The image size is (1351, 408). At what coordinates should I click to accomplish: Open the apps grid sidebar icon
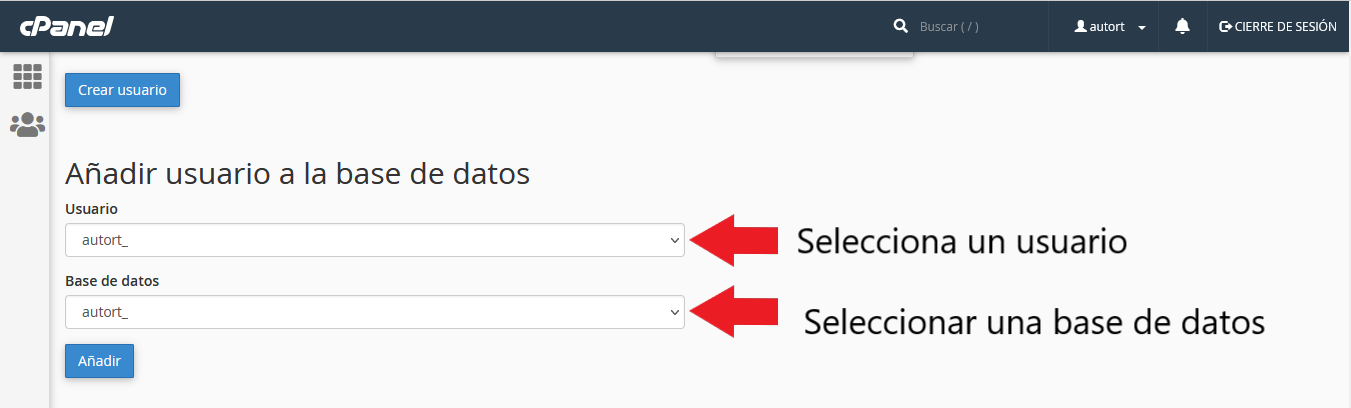pyautogui.click(x=27, y=76)
